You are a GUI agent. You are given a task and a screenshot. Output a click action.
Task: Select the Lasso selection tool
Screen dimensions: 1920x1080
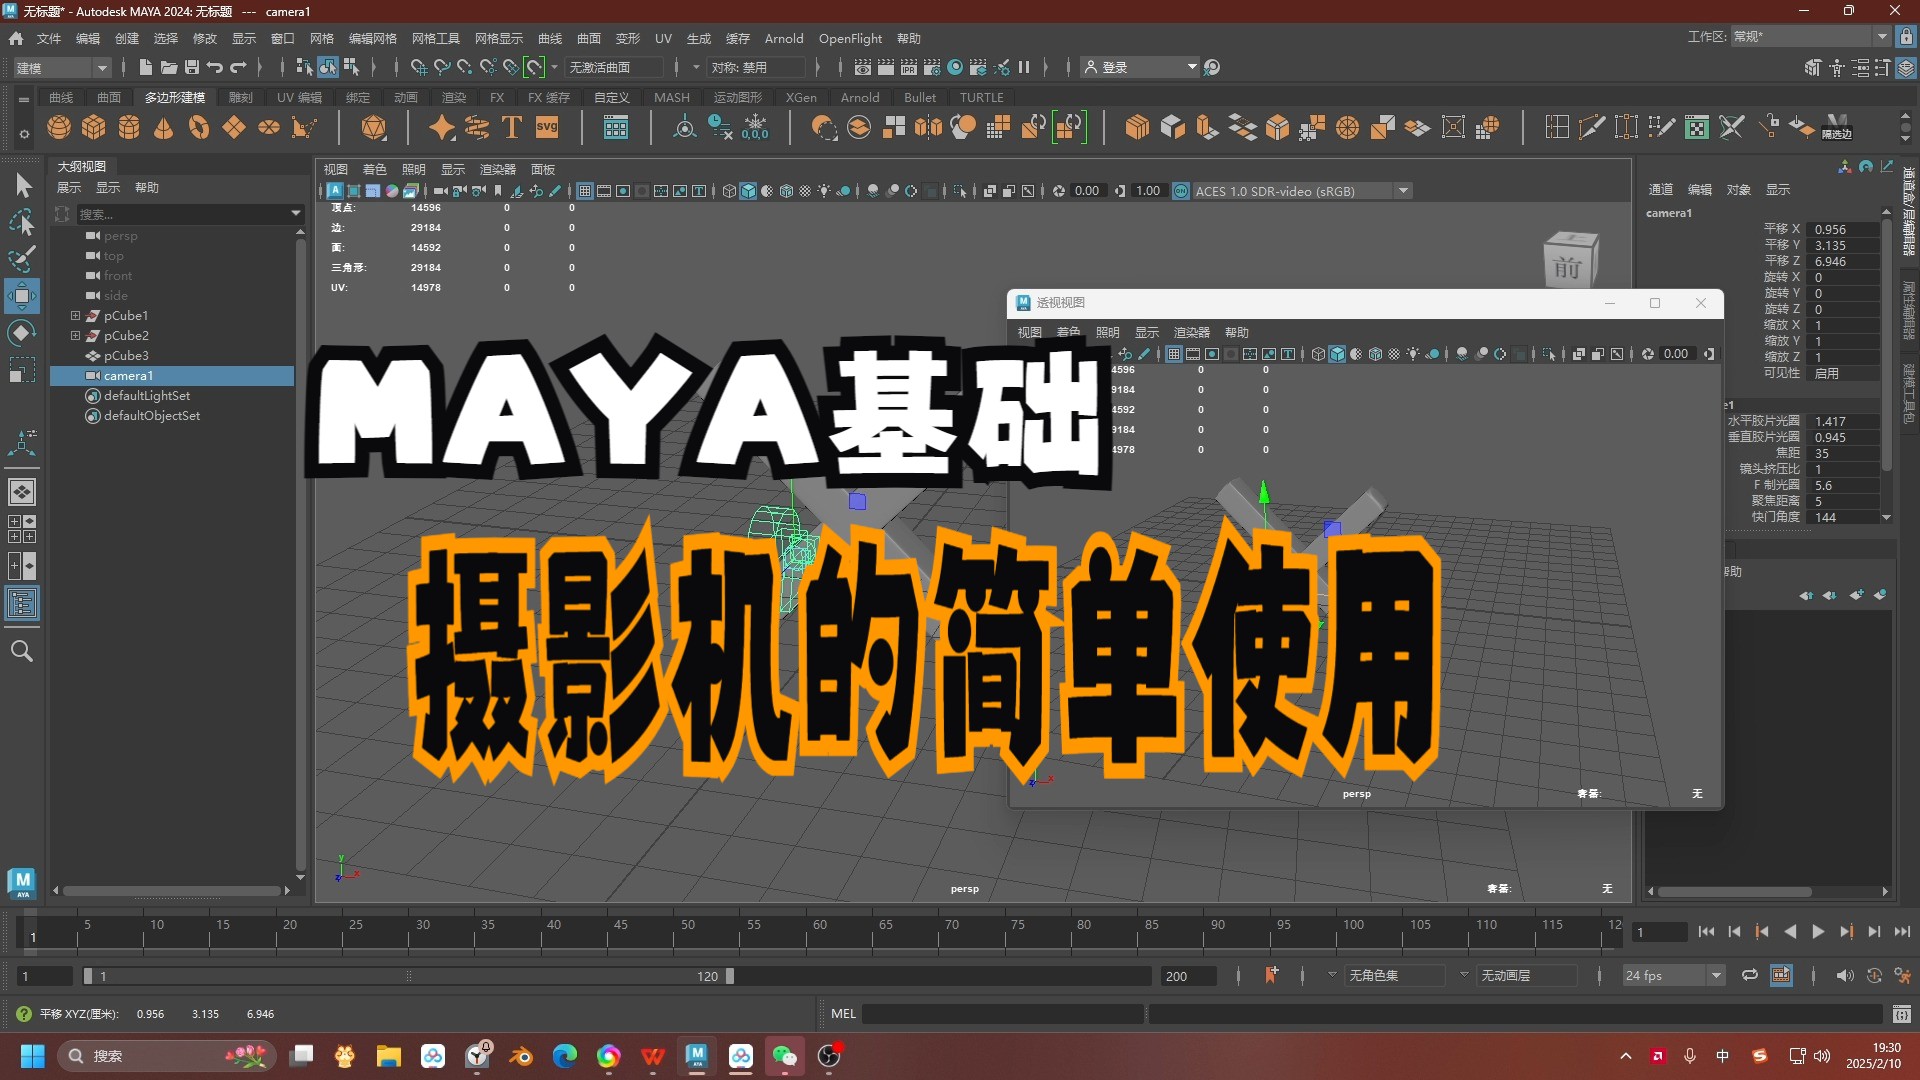click(x=21, y=222)
